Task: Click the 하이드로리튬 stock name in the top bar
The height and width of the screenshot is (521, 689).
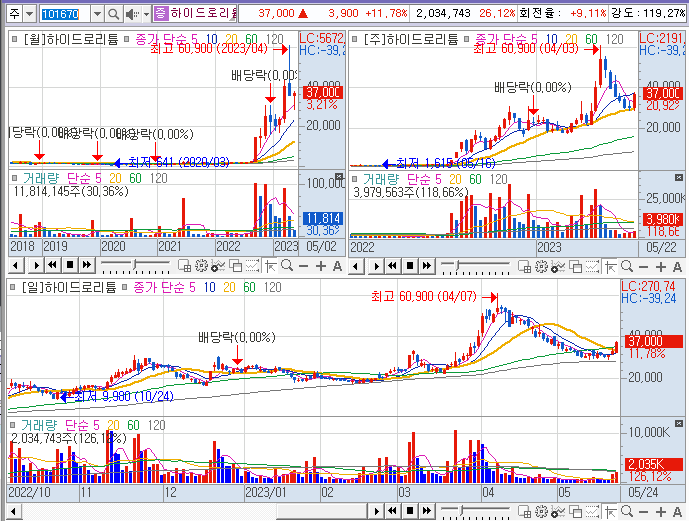Action: coord(203,13)
